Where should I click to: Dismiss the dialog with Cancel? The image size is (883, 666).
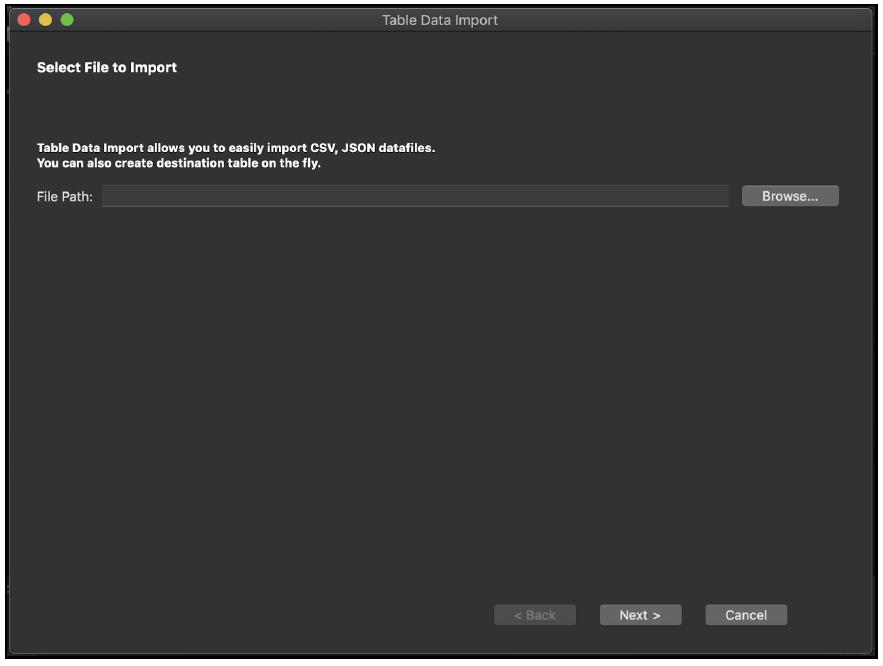pyautogui.click(x=746, y=615)
